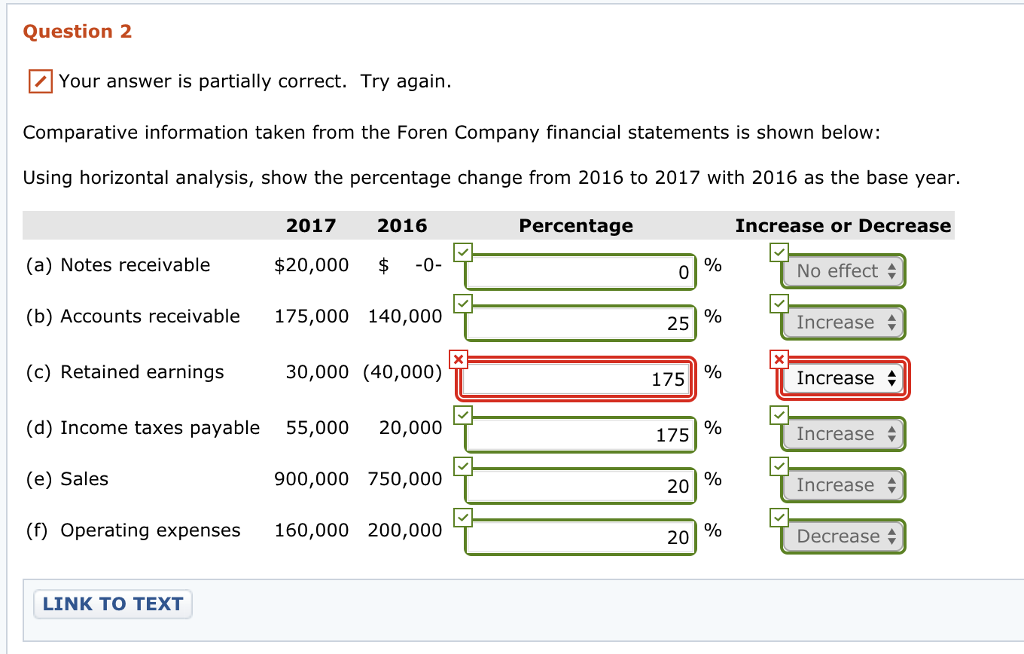Click the Question 2 heading

pyautogui.click(x=77, y=31)
